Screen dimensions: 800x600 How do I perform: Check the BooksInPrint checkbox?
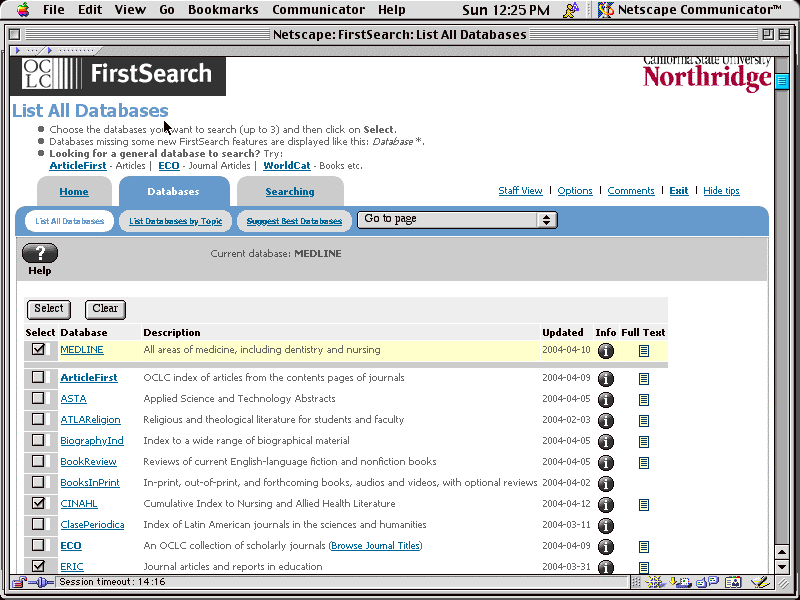coord(38,482)
